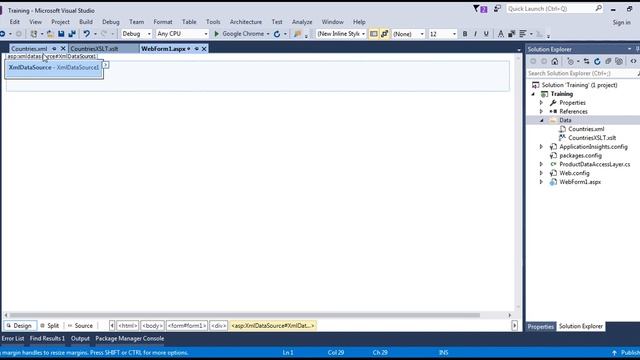
Task: Click the Undo arrow icon
Action: point(87,34)
